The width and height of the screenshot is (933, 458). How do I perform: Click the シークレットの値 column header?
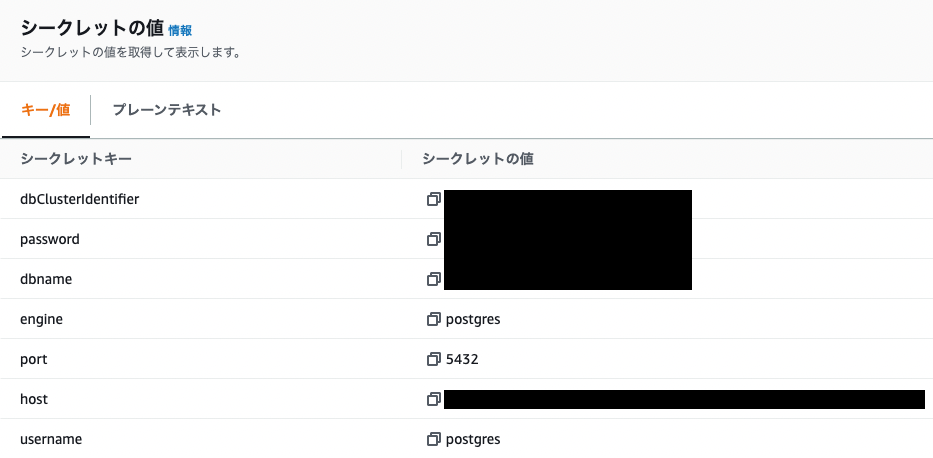click(x=477, y=159)
